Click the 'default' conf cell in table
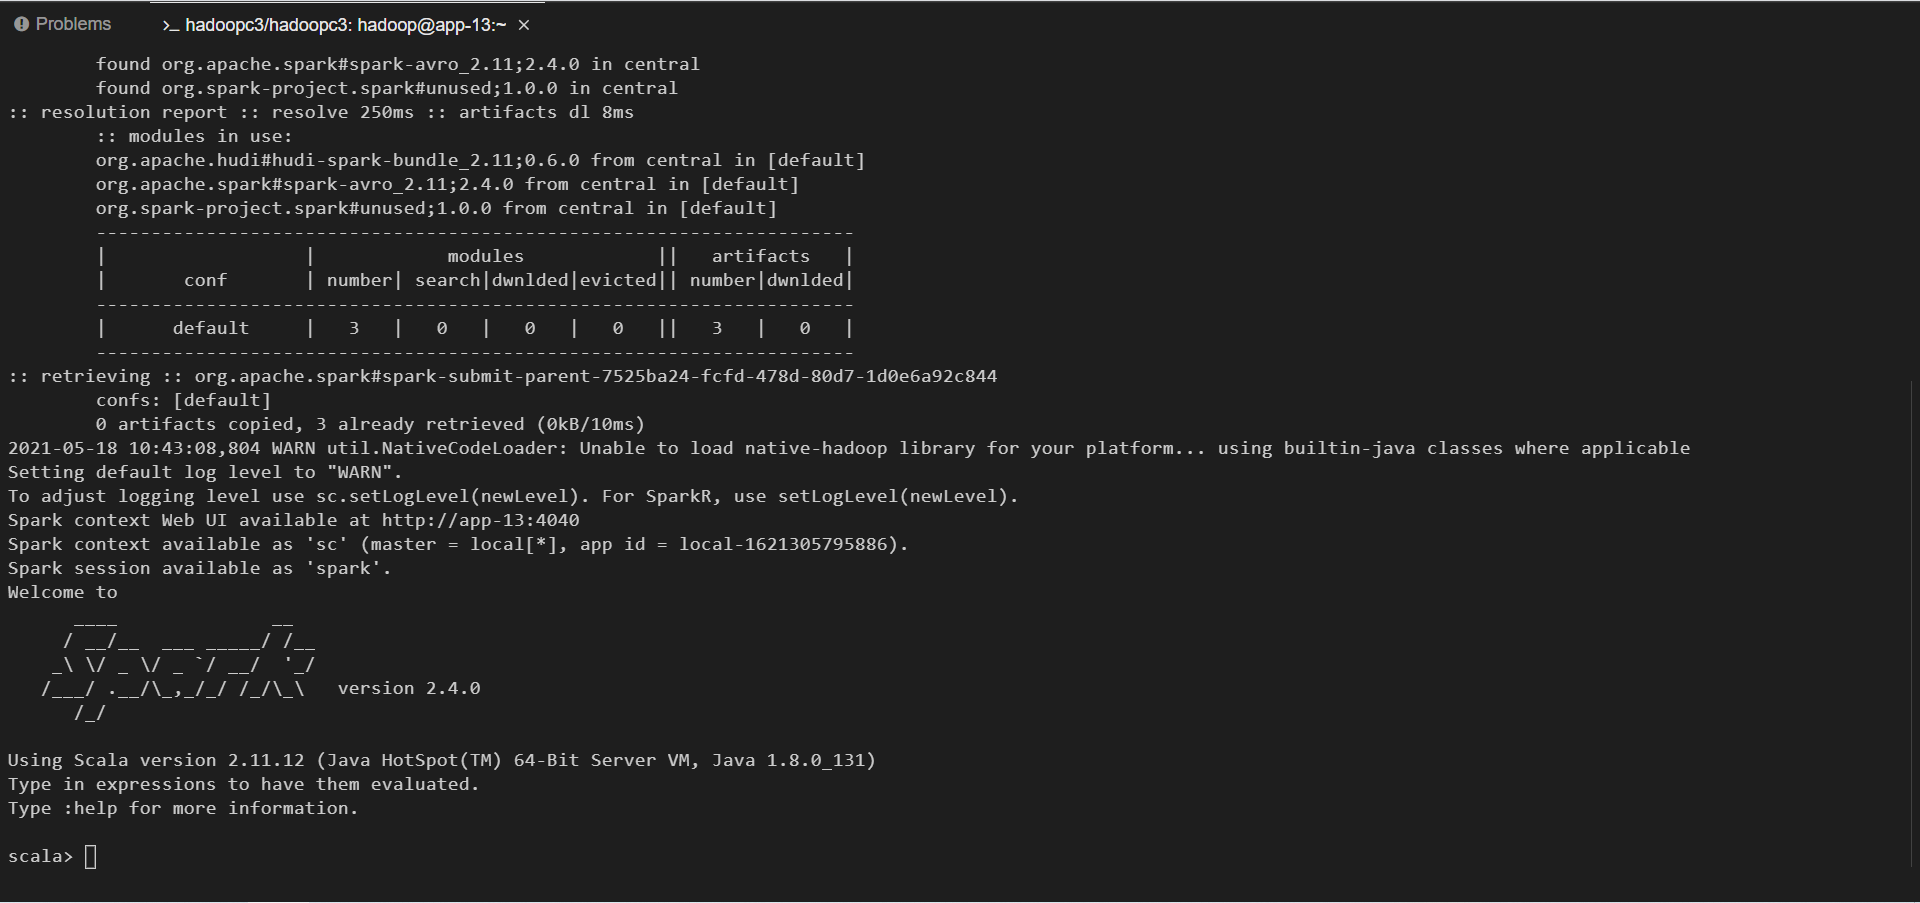This screenshot has width=1920, height=903. (x=210, y=328)
